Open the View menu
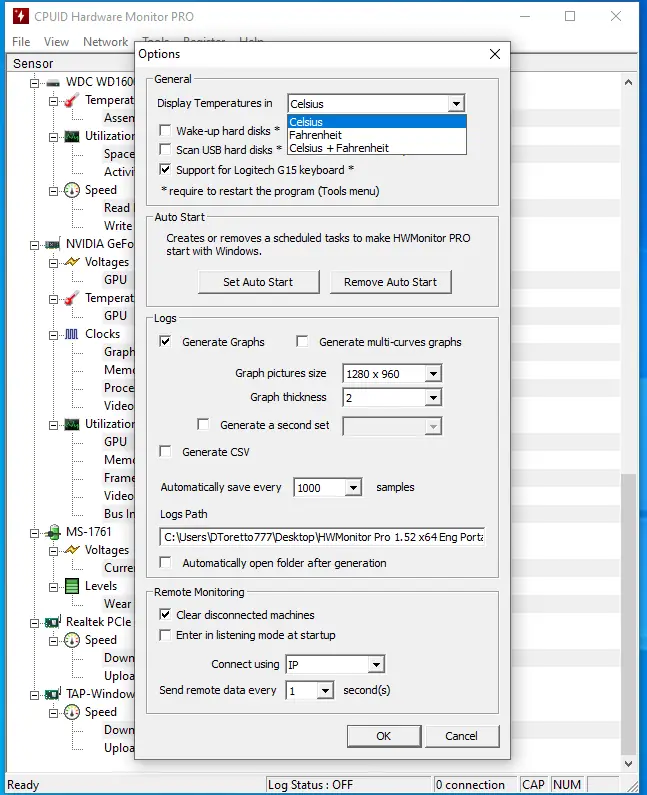 56,42
